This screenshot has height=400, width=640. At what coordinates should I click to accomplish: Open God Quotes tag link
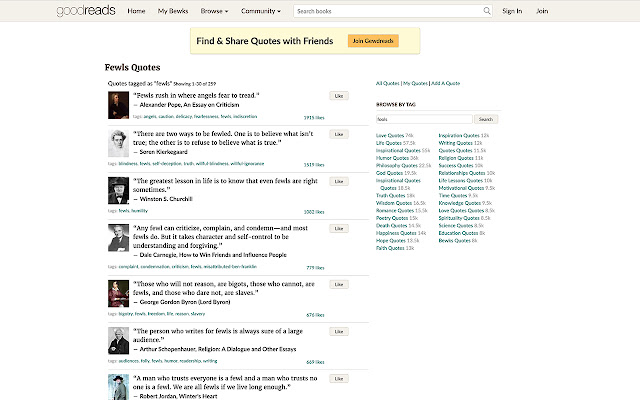tap(389, 173)
